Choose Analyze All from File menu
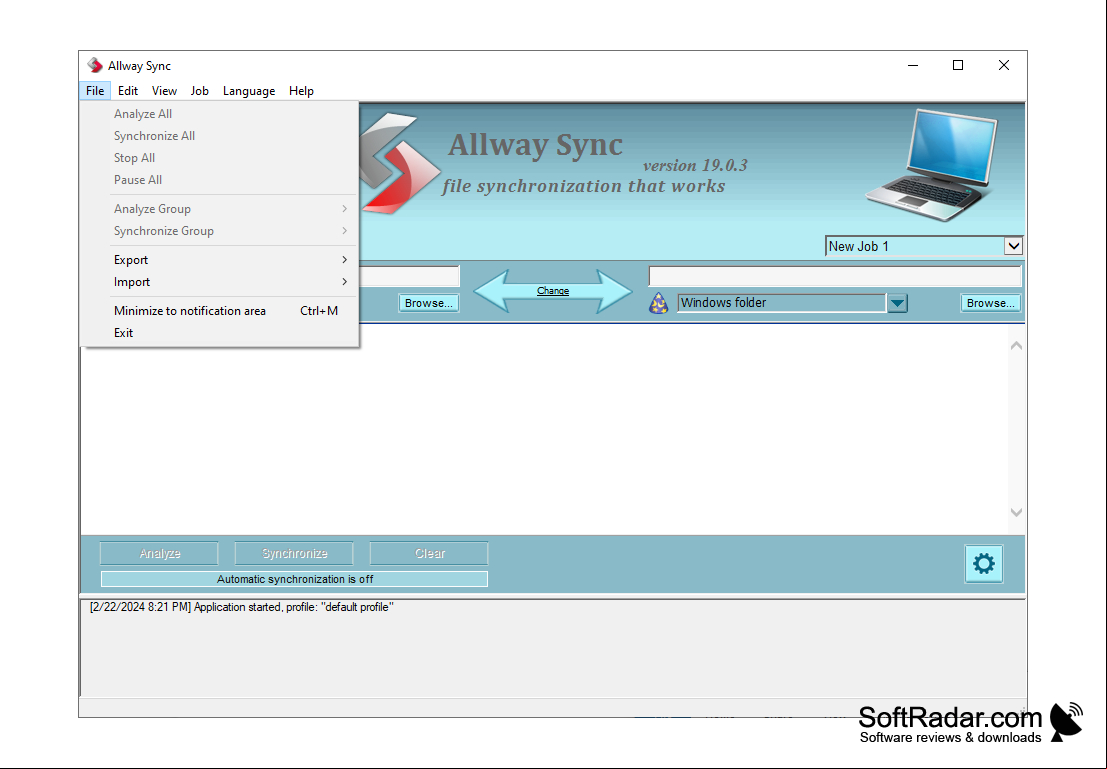The height and width of the screenshot is (769, 1107). click(220, 114)
